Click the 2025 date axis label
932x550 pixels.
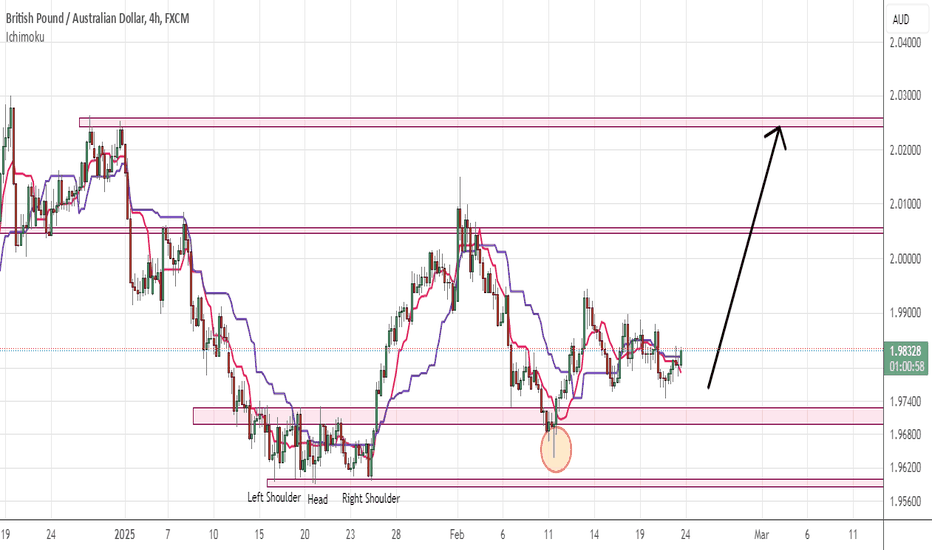click(x=125, y=535)
